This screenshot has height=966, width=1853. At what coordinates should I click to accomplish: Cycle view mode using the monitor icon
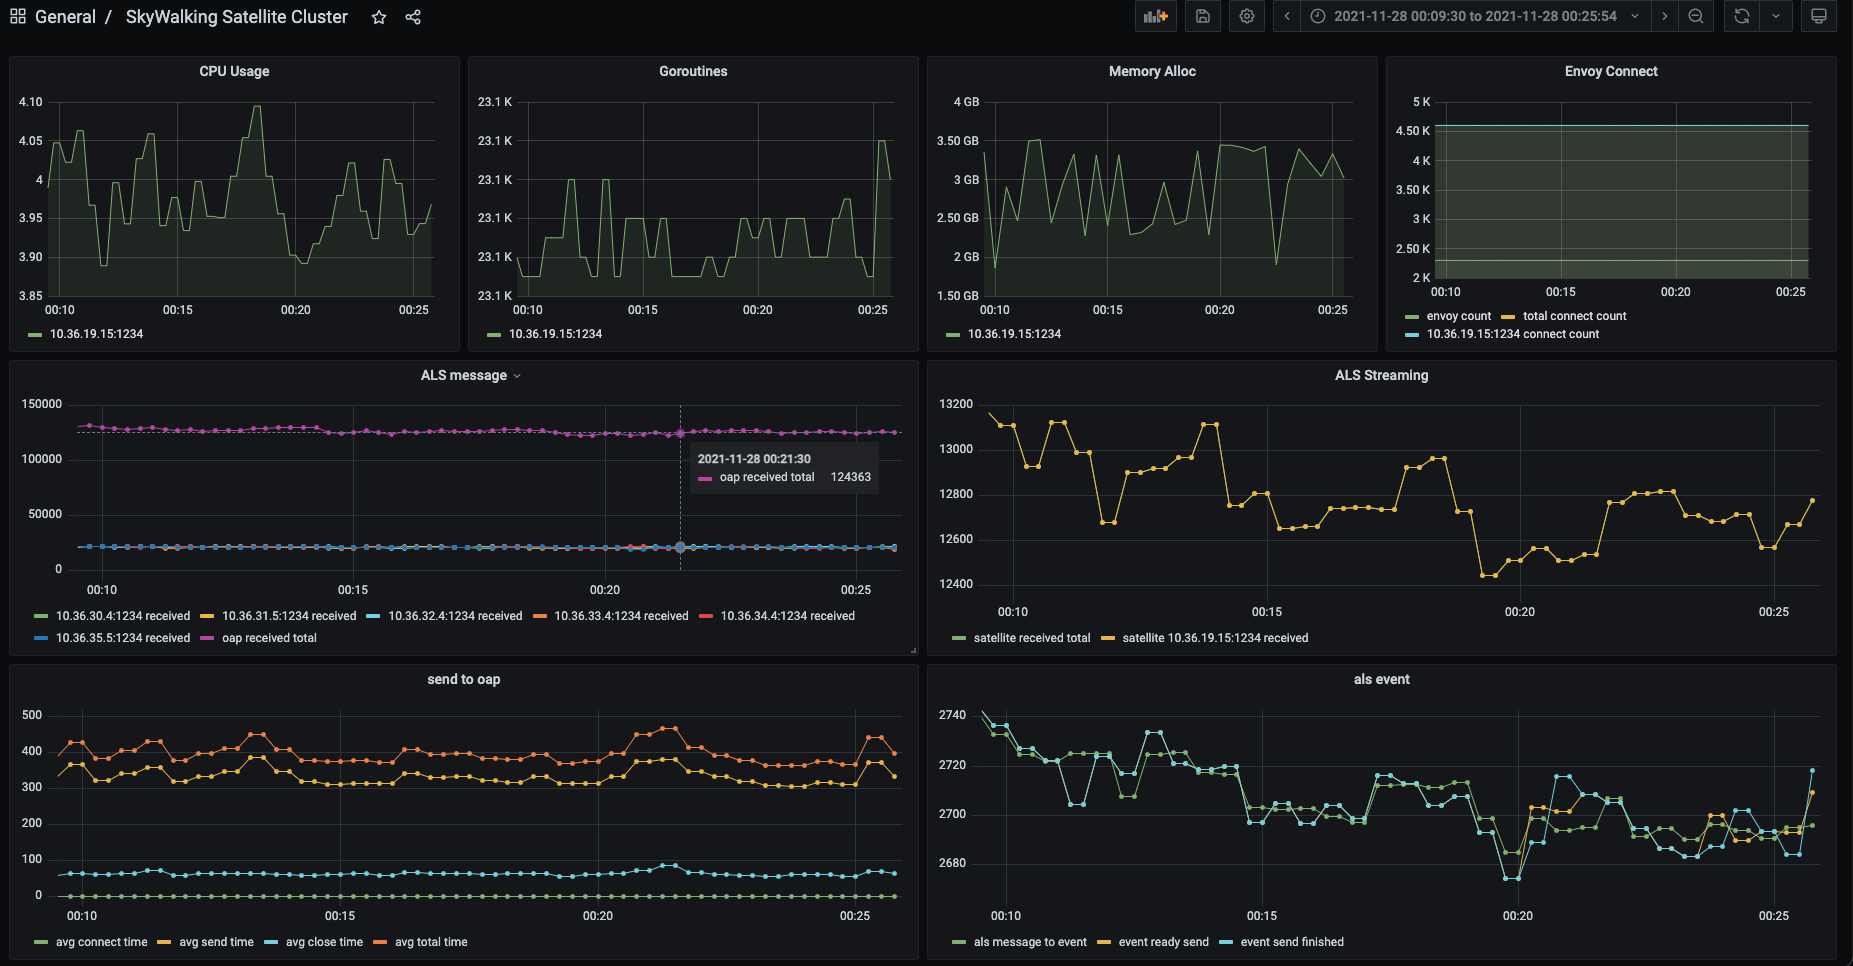(x=1819, y=16)
